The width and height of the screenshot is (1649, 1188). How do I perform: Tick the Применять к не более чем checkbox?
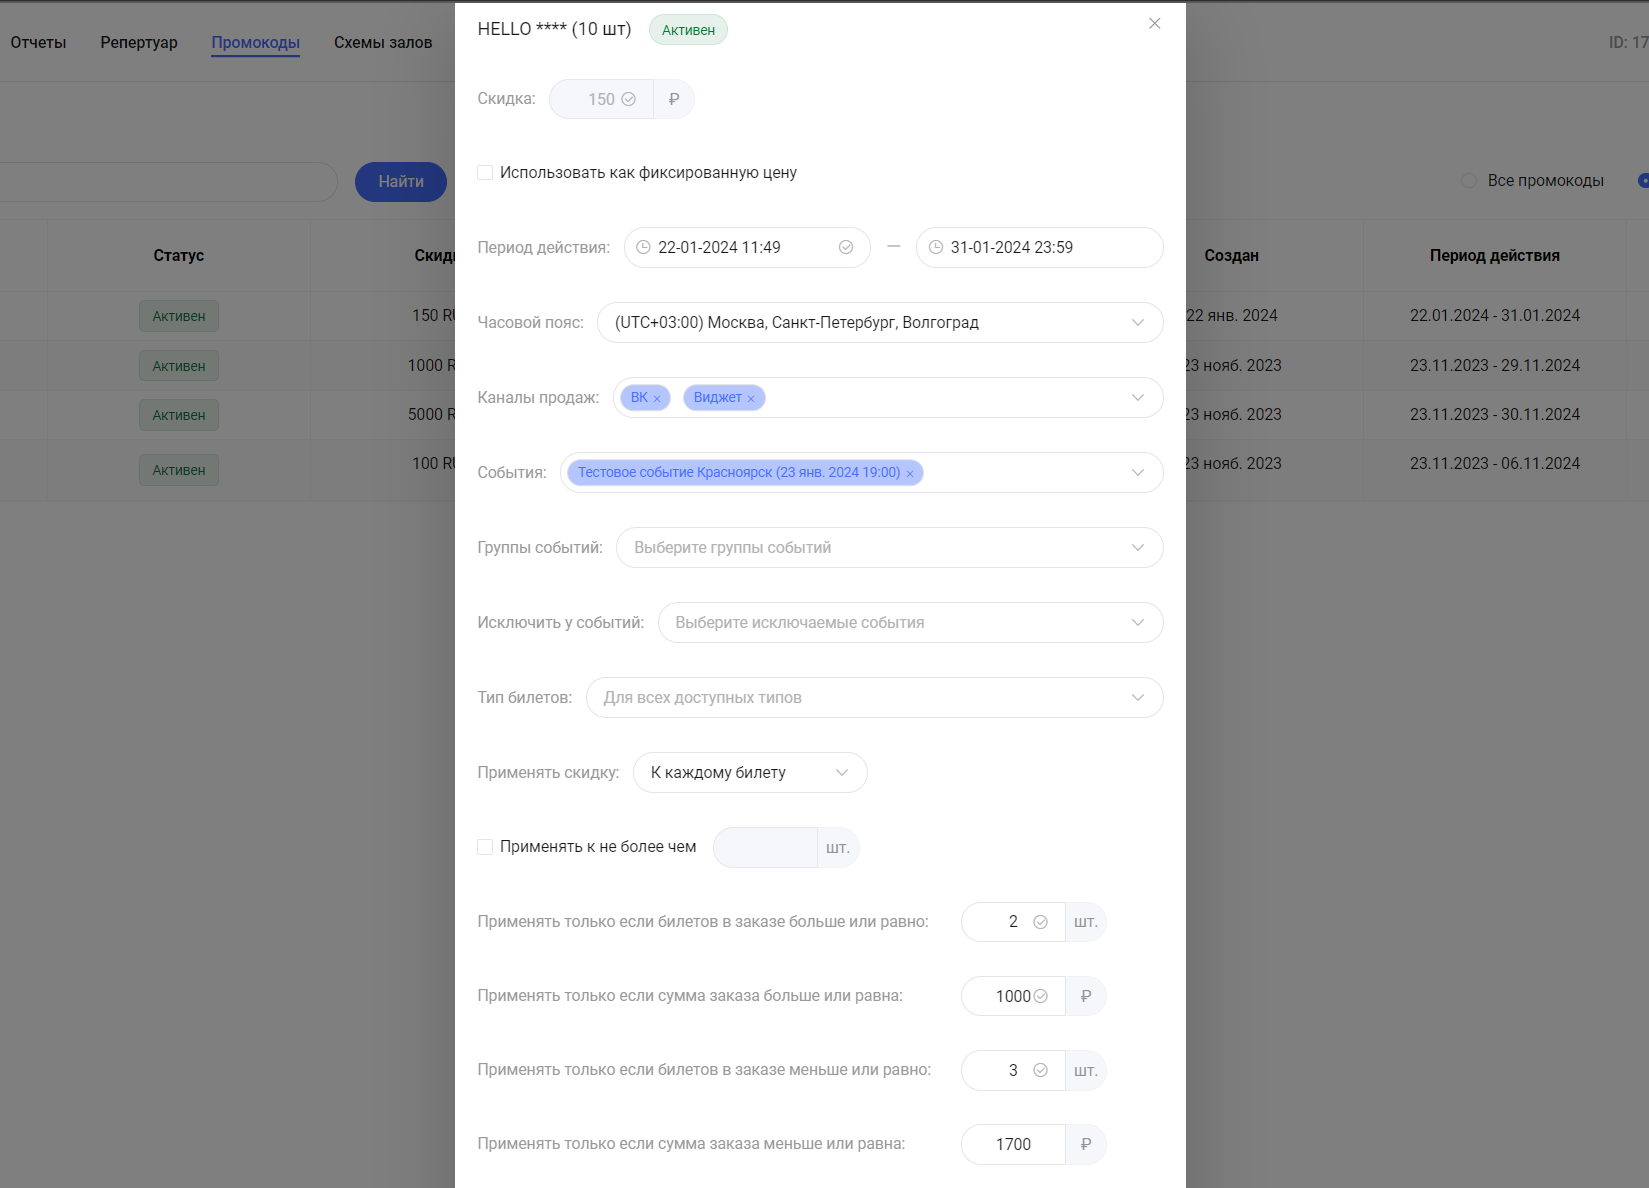click(485, 847)
